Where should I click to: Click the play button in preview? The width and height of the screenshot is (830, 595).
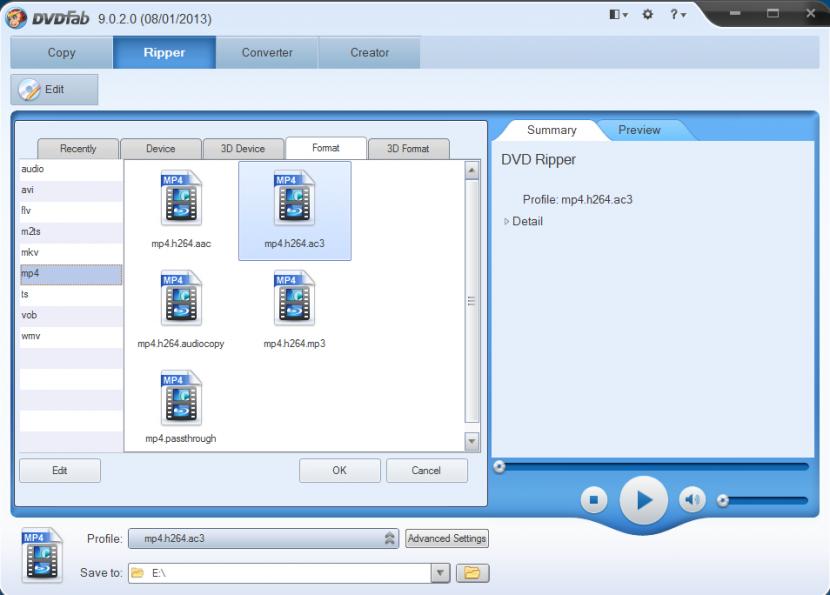(644, 499)
